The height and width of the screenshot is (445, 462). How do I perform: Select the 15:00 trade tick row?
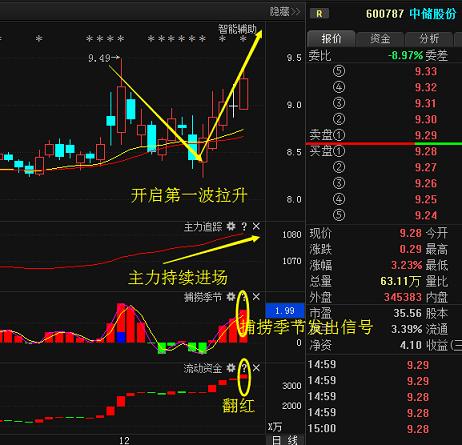click(x=384, y=428)
